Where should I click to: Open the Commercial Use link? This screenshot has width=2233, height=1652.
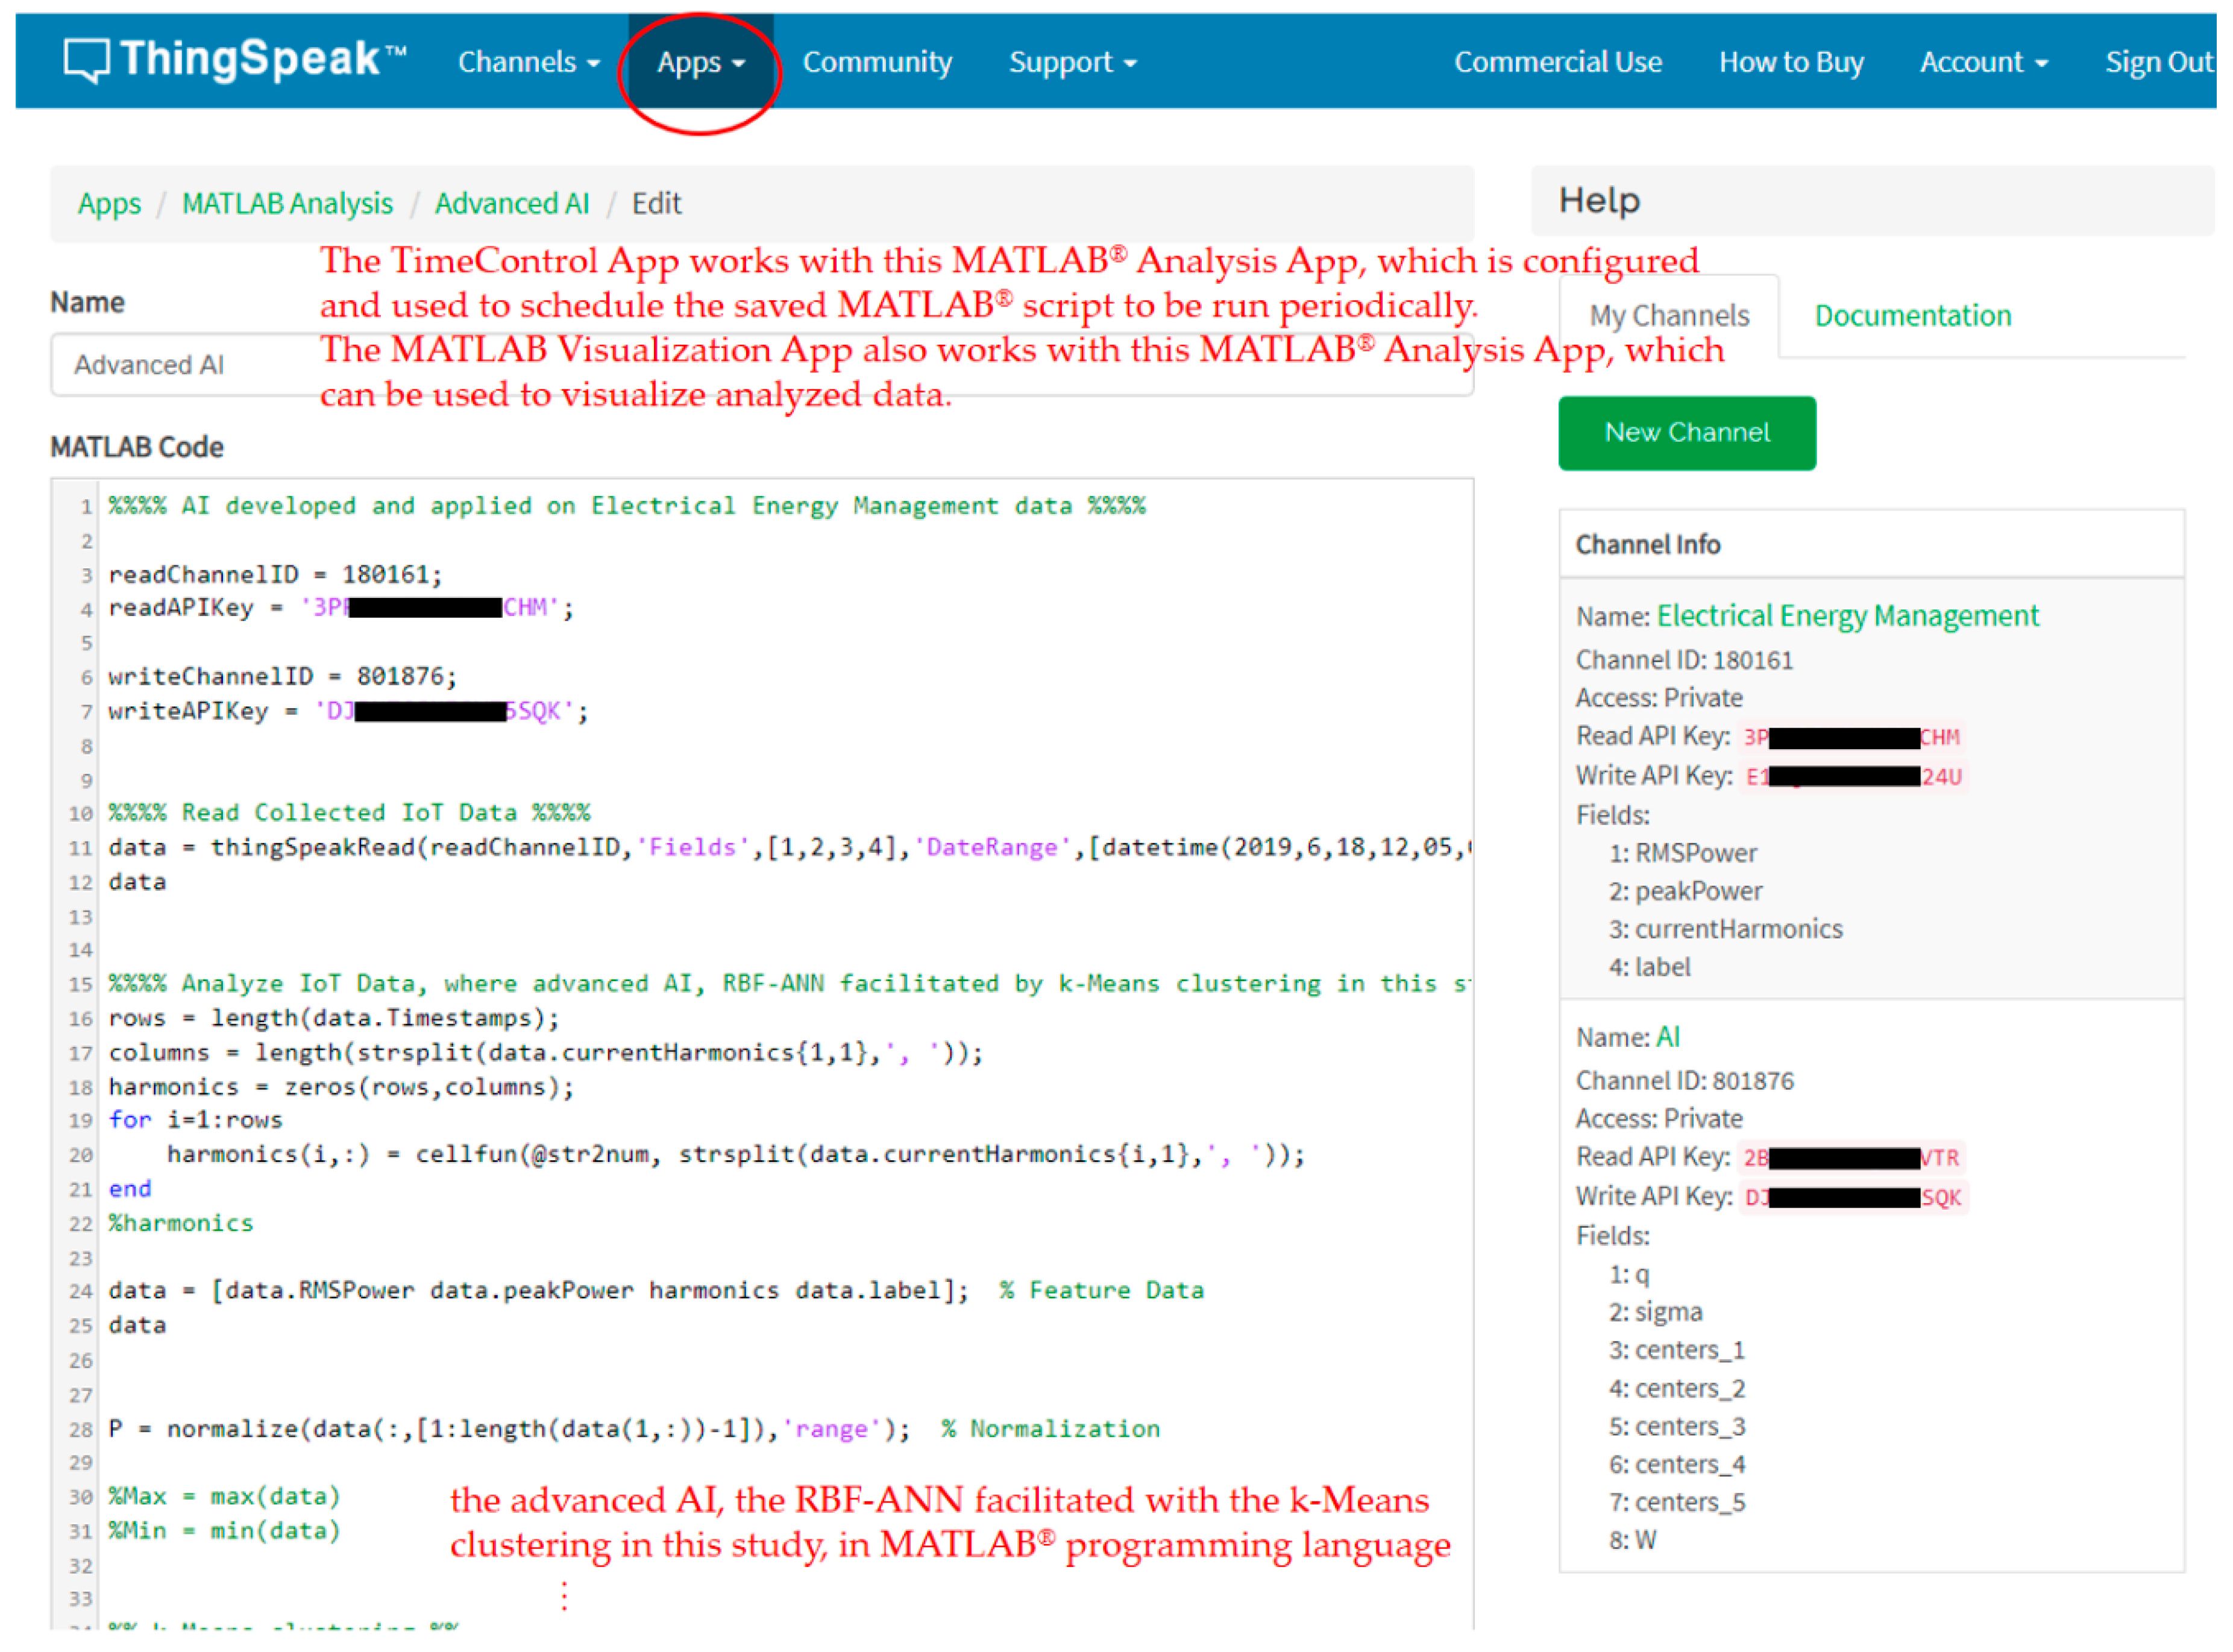pyautogui.click(x=1558, y=62)
